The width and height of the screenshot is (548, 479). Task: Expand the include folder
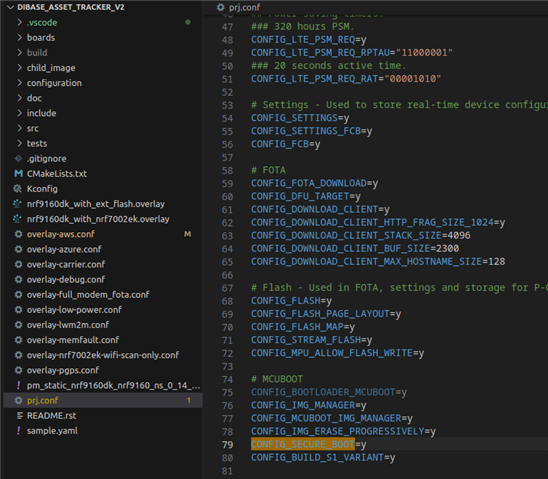click(20, 113)
